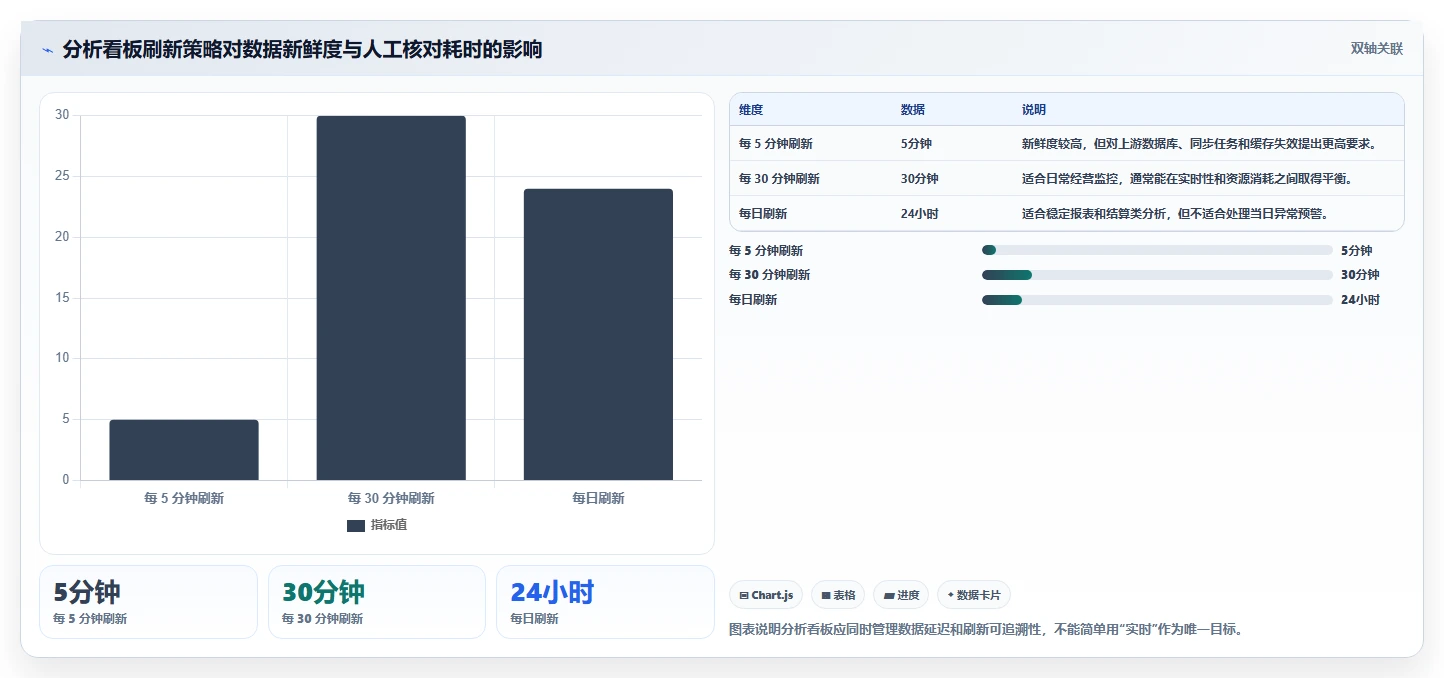The width and height of the screenshot is (1444, 678).
Task: Click the 每 5 分钟刷新 progress bar
Action: pos(1157,250)
